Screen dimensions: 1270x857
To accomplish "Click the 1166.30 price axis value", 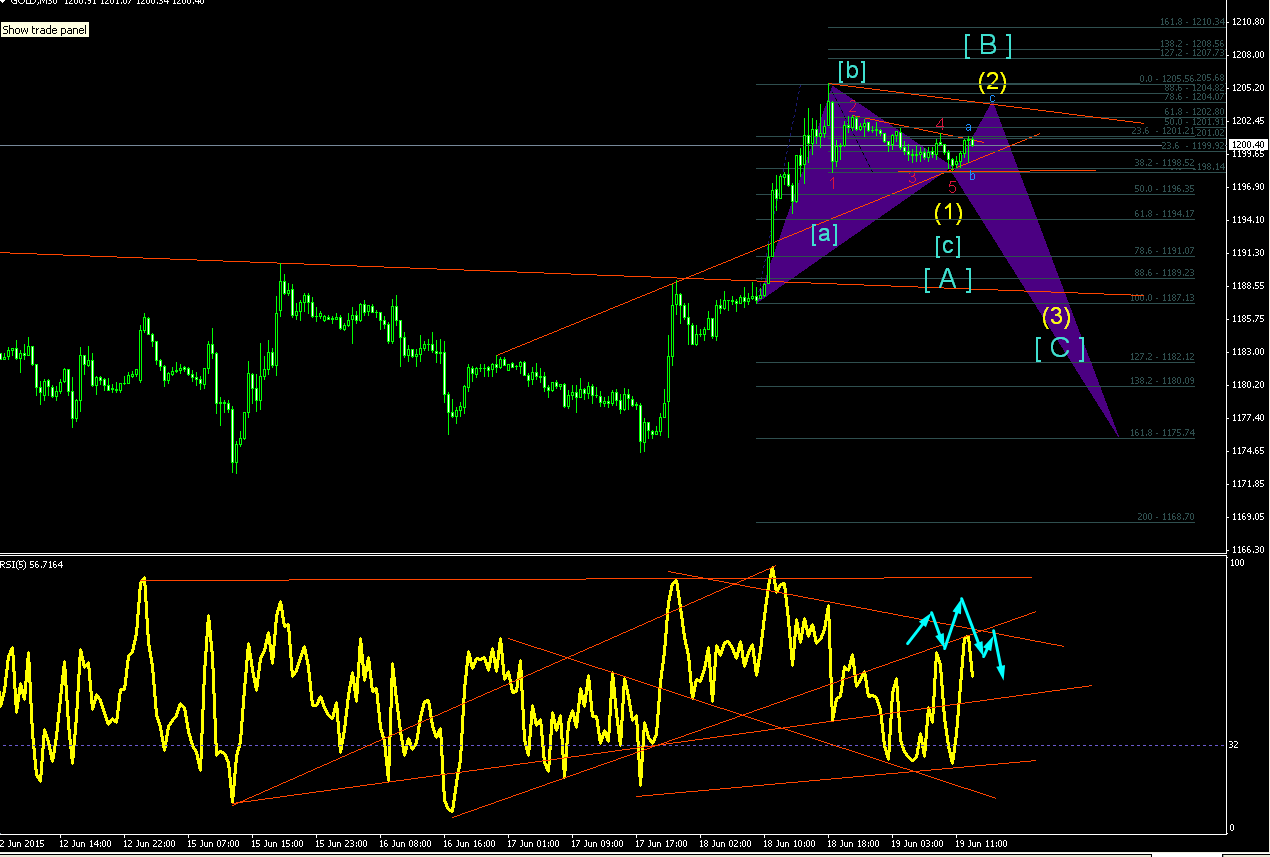I will click(1250, 549).
